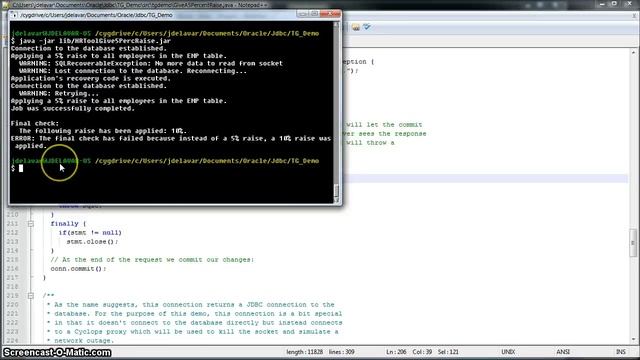This screenshot has width=640, height=360.
Task: Click the terminal command prompt cursor
Action: pos(21,168)
